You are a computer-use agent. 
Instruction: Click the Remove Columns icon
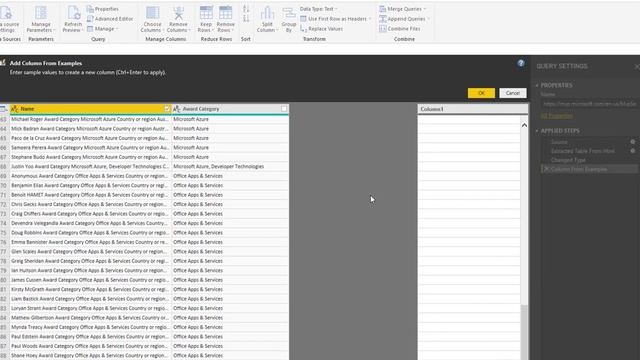(x=178, y=13)
